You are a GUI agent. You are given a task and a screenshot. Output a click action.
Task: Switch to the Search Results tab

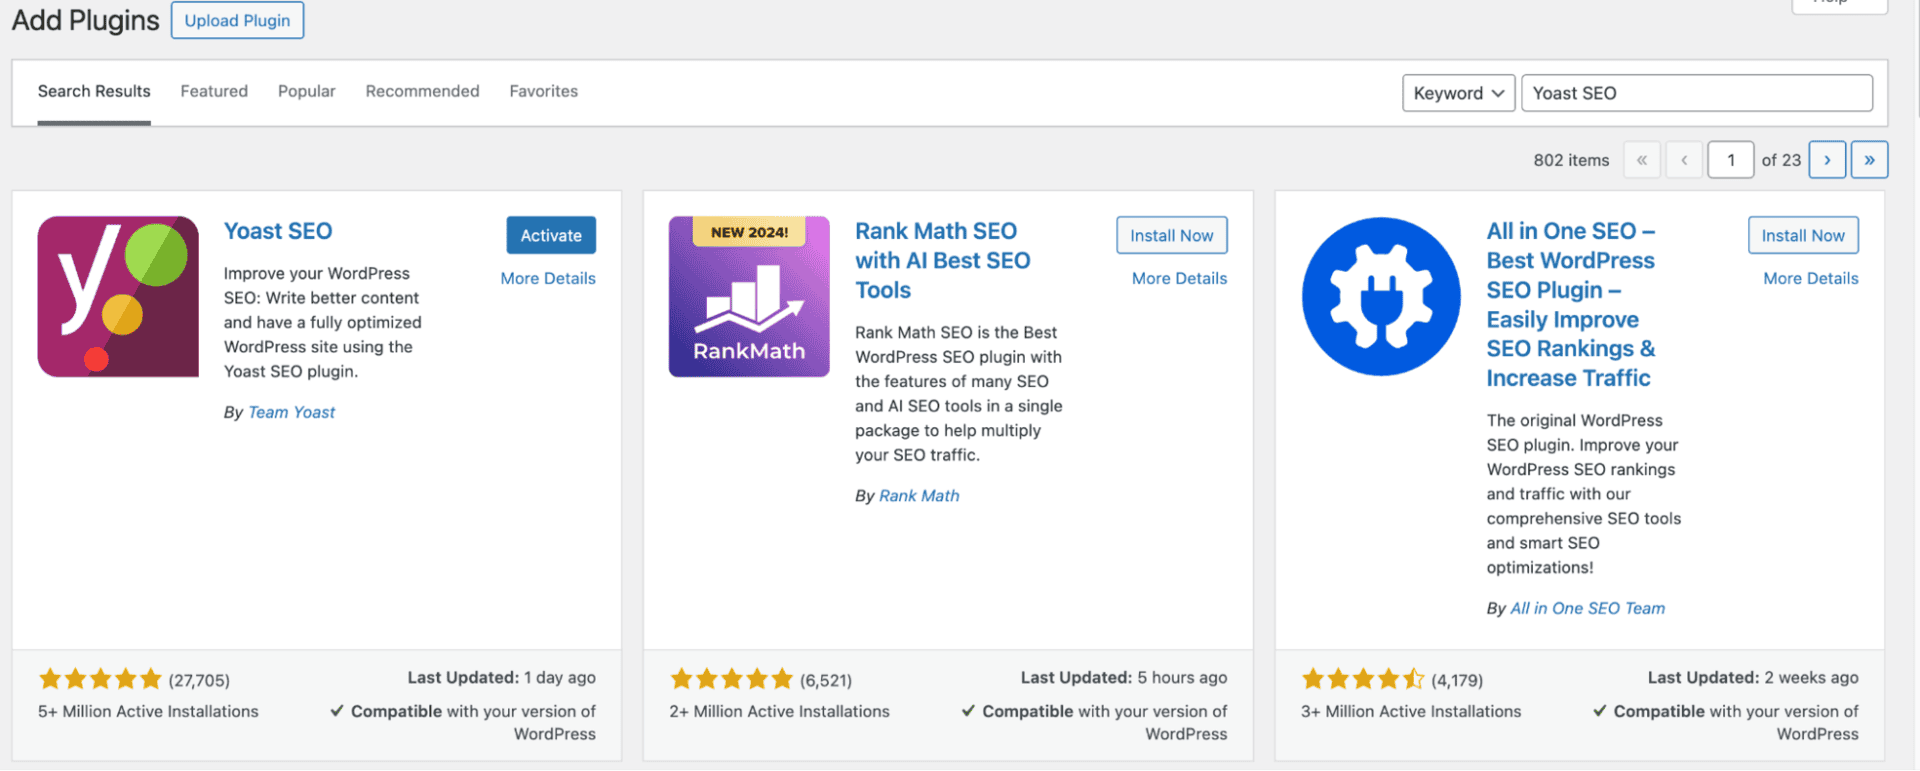(94, 91)
